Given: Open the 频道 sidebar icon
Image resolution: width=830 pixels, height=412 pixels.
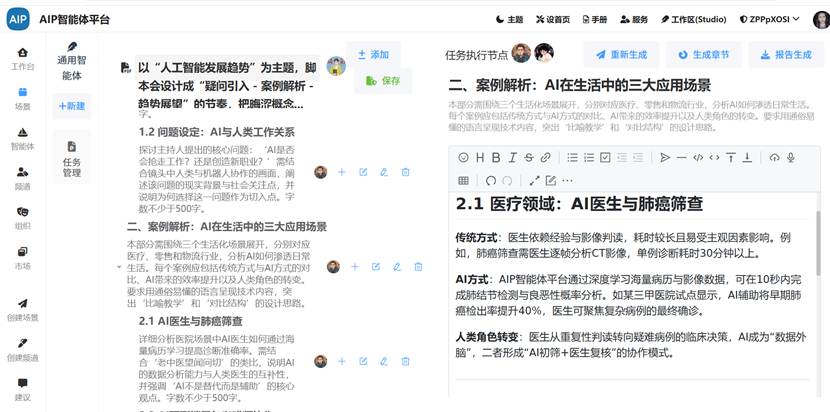Looking at the screenshot, I should 22,178.
